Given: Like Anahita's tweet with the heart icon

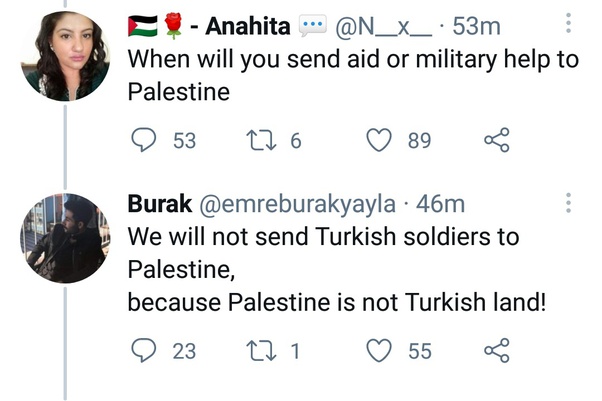Looking at the screenshot, I should click(x=379, y=141).
